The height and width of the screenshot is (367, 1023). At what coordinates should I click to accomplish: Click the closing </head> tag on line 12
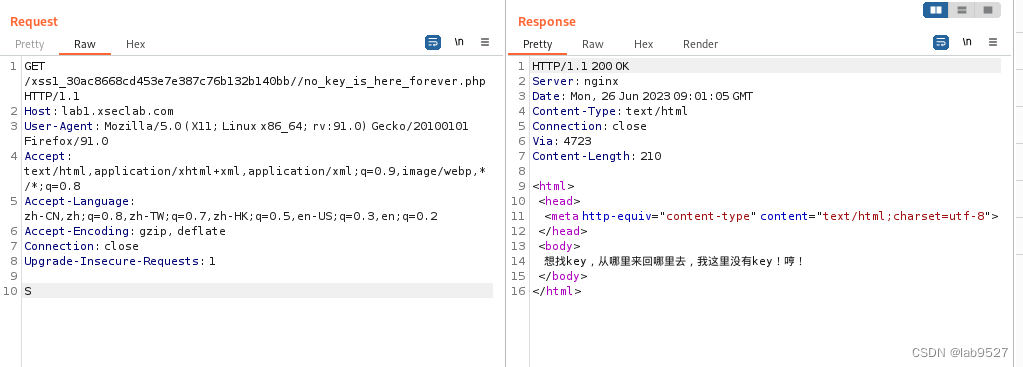[562, 231]
